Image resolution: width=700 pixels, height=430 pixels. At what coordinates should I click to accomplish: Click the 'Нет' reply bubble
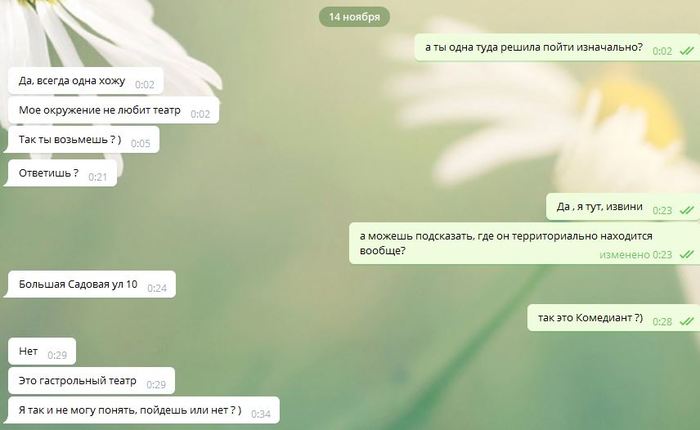click(42, 351)
